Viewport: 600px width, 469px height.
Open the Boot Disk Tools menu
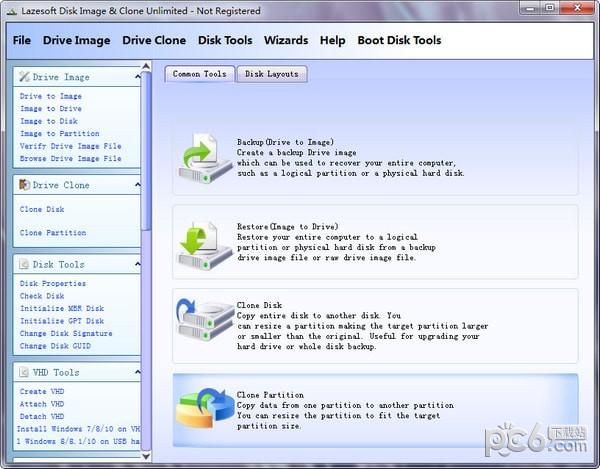(399, 40)
